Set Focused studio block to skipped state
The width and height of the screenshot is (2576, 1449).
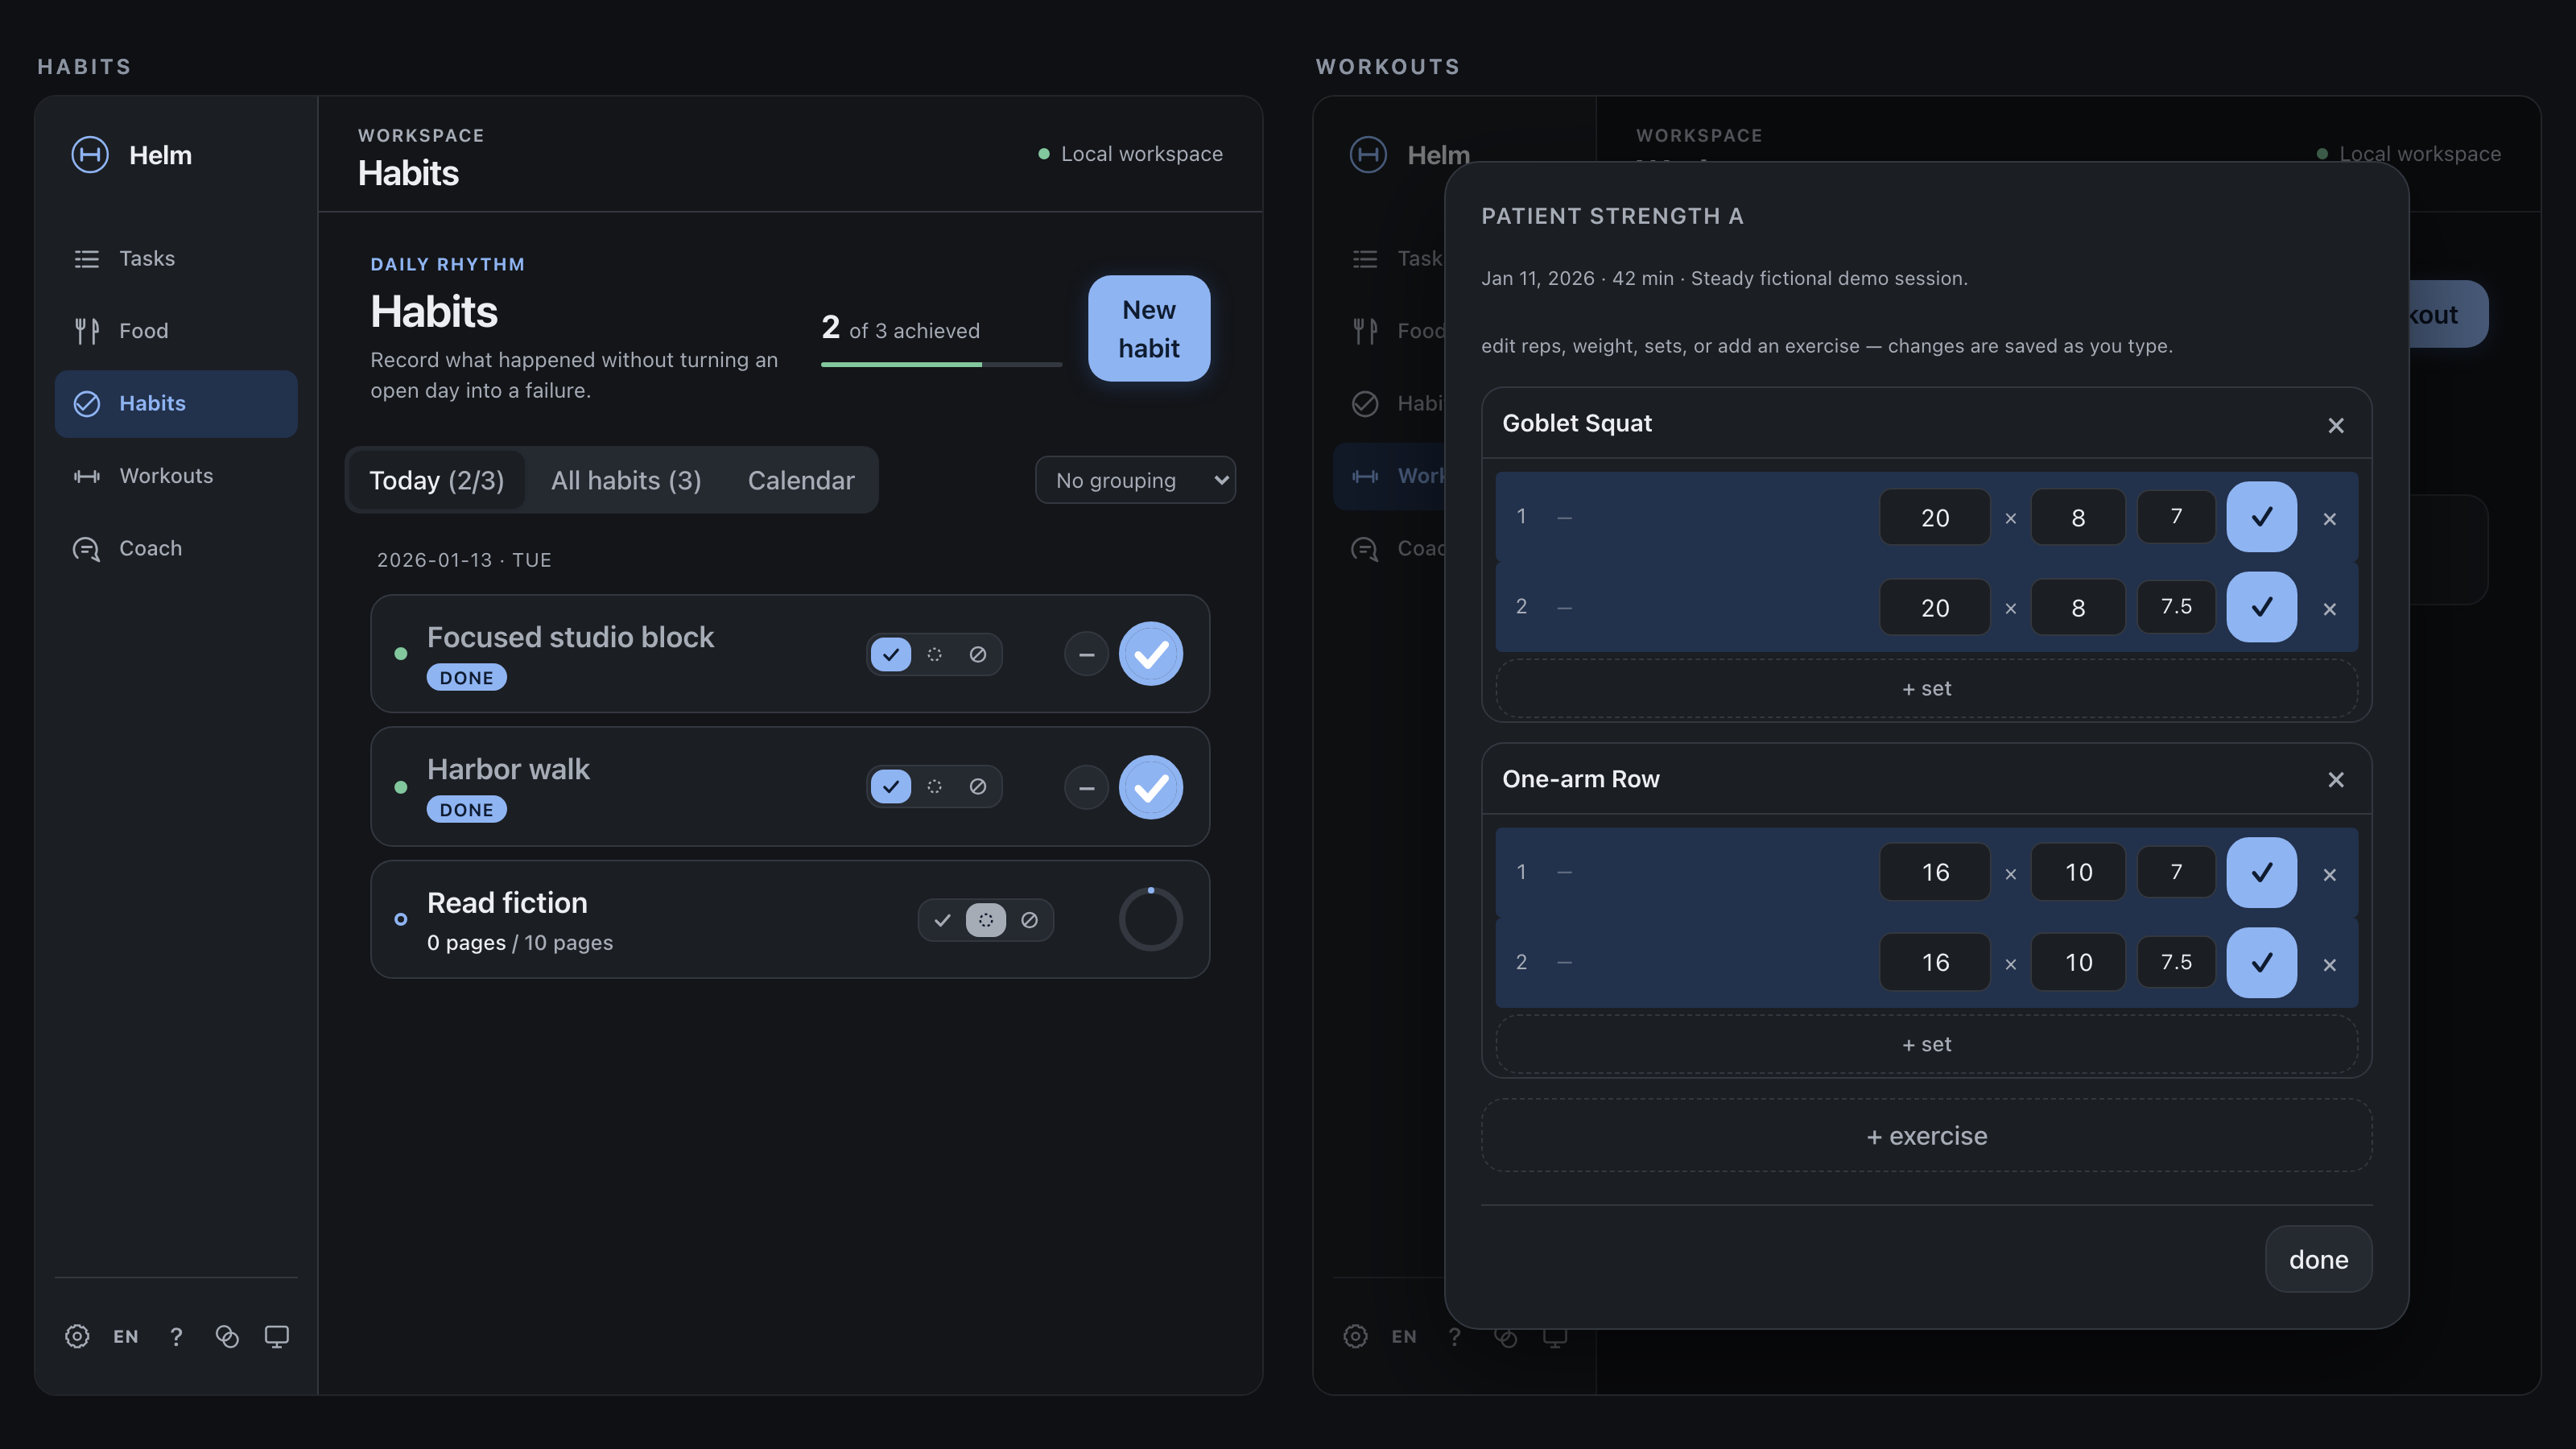[978, 654]
